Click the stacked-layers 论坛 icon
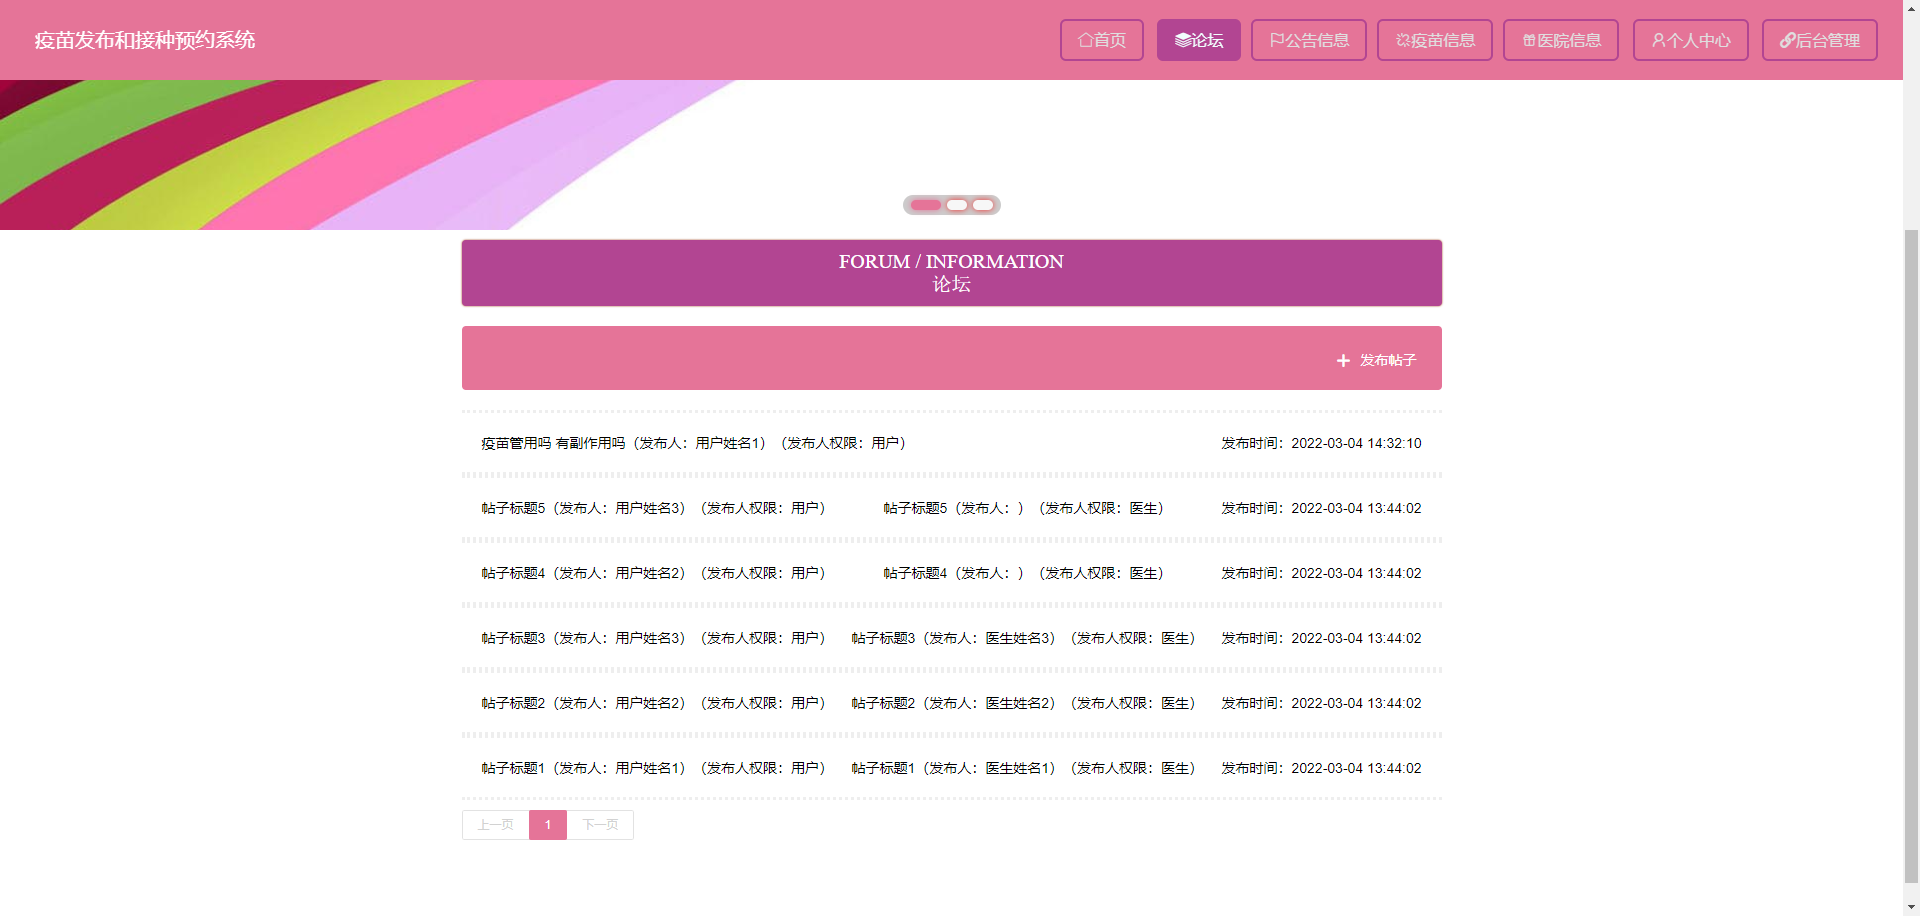 pyautogui.click(x=1183, y=40)
